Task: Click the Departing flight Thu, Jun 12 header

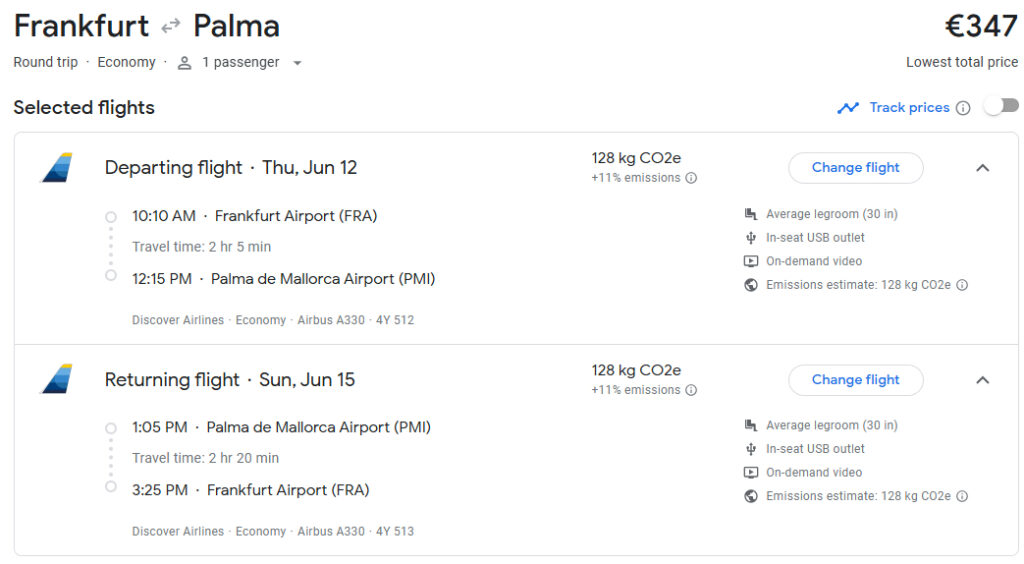Action: (230, 168)
